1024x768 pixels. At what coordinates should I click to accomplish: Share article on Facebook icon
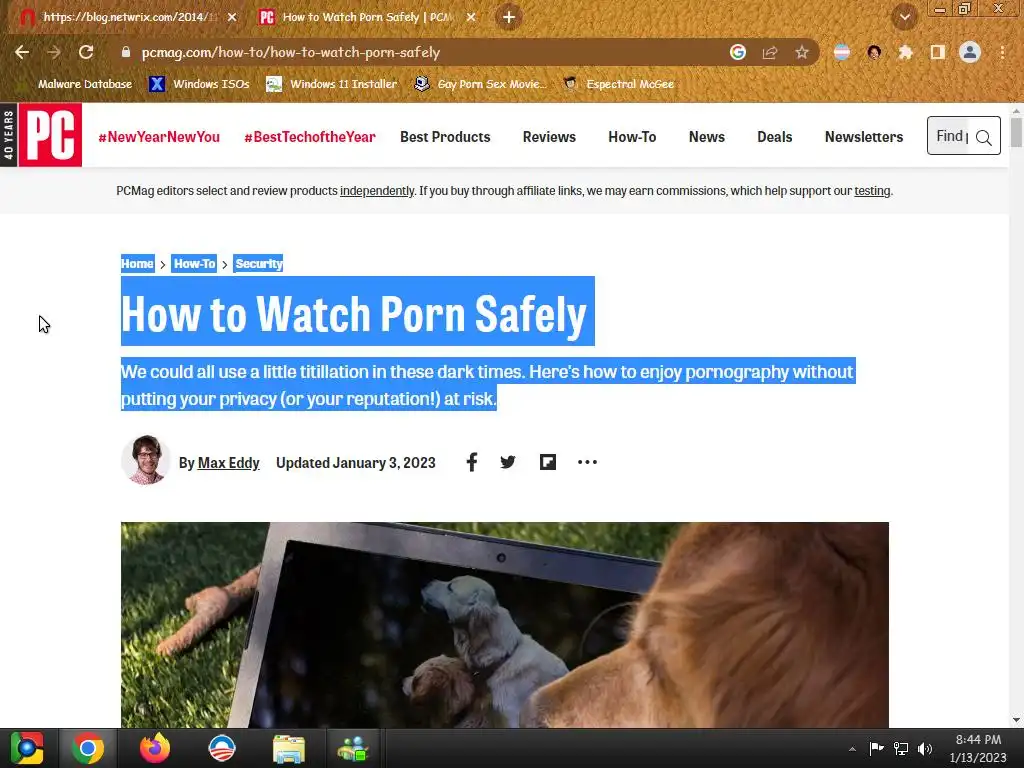(x=472, y=462)
